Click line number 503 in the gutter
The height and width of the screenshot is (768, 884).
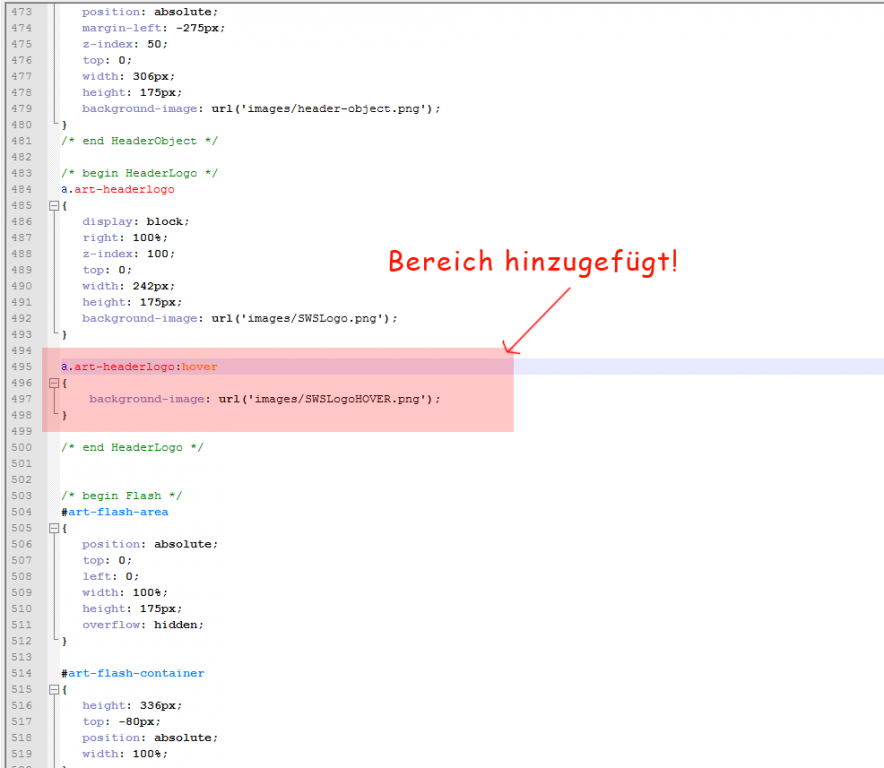20,495
